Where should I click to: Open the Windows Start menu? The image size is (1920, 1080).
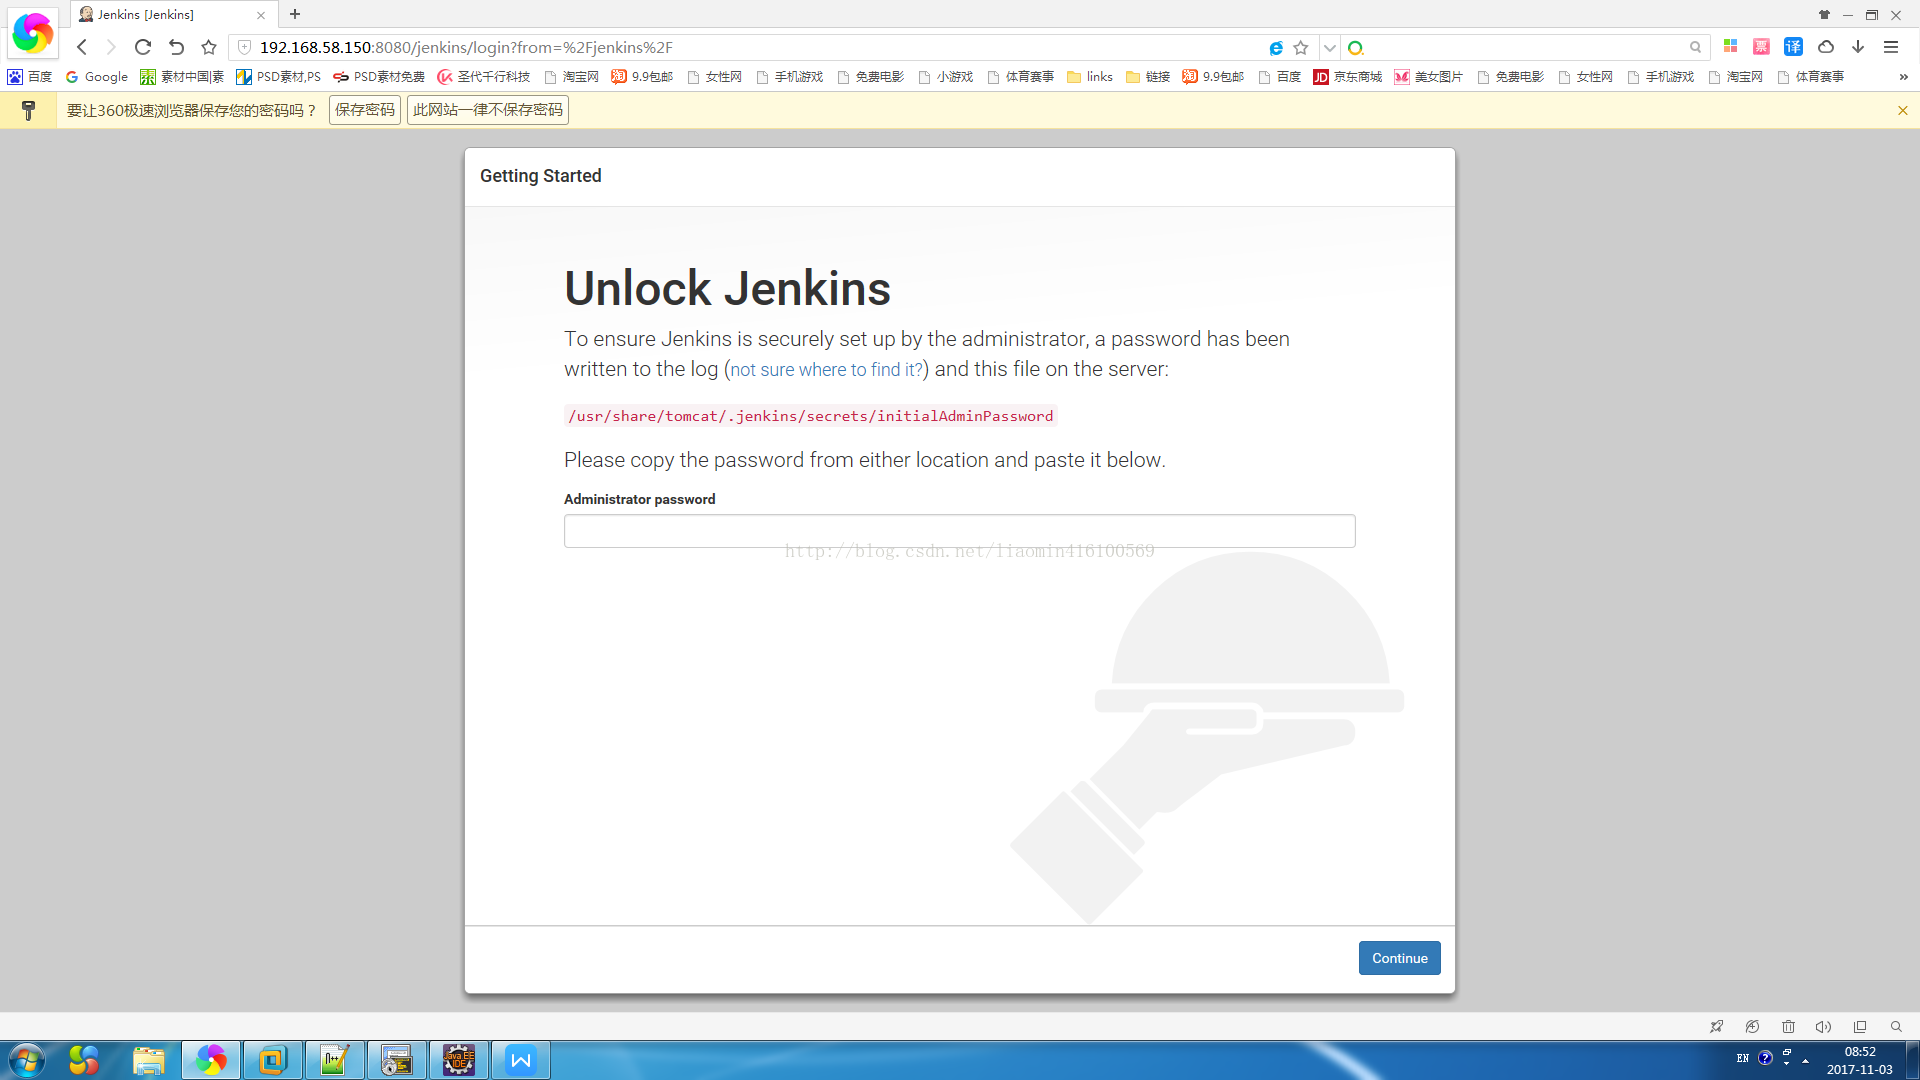27,1060
